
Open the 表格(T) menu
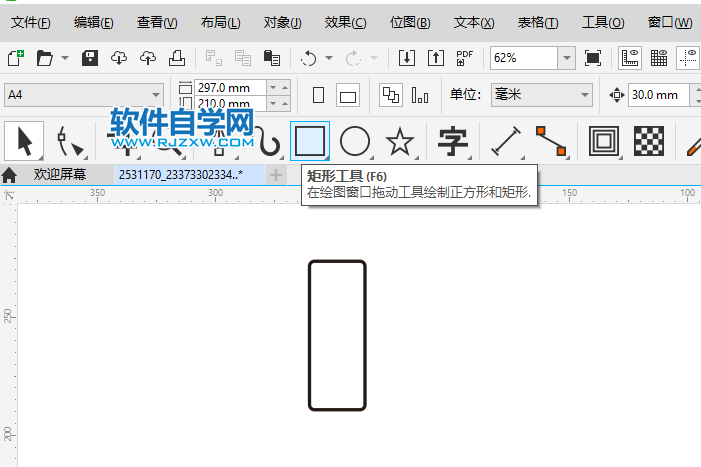(x=538, y=22)
